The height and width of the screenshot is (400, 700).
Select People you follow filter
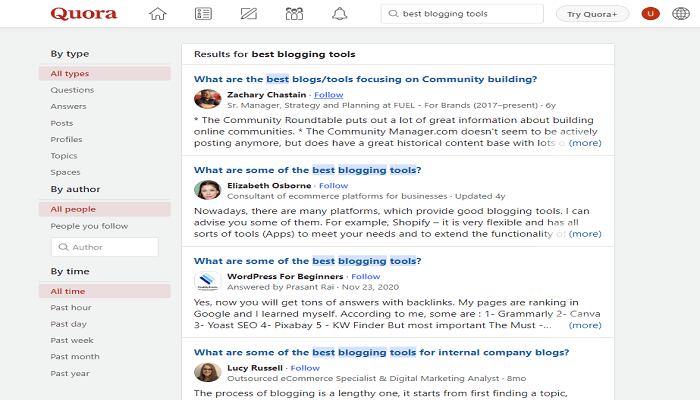pyautogui.click(x=89, y=226)
